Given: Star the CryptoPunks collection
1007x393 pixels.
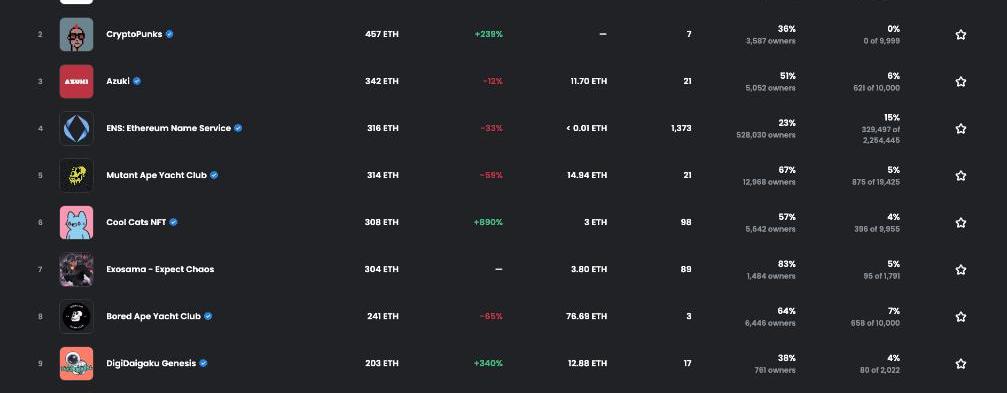Looking at the screenshot, I should click(960, 35).
